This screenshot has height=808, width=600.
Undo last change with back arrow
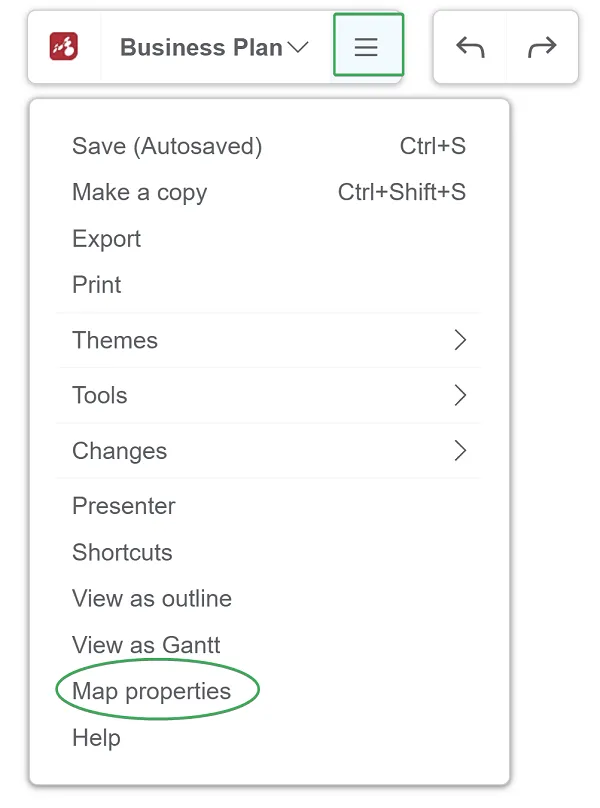click(470, 47)
